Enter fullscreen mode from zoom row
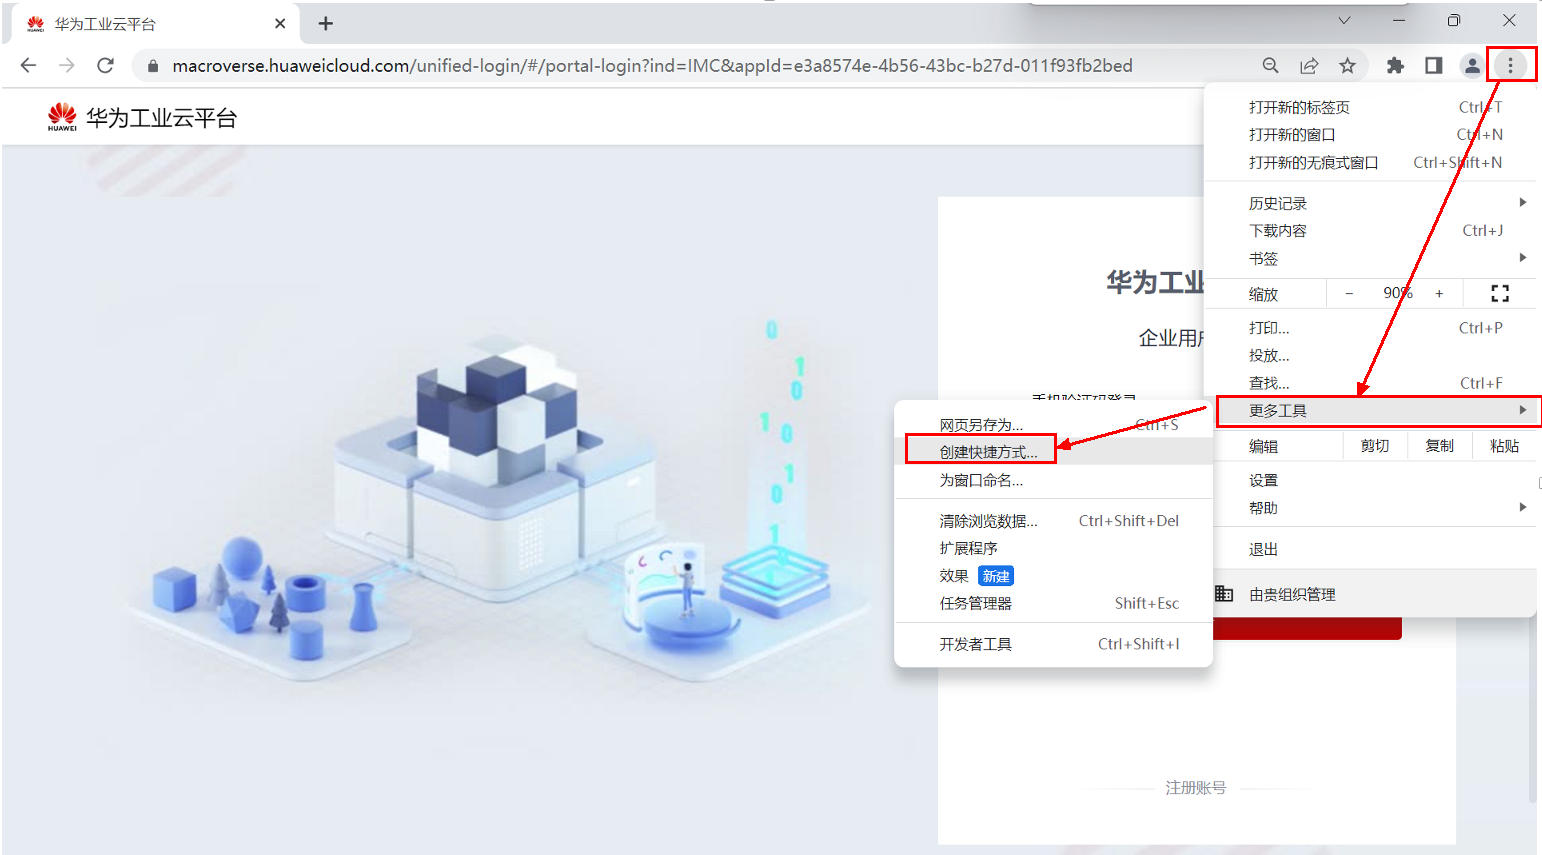 coord(1500,293)
